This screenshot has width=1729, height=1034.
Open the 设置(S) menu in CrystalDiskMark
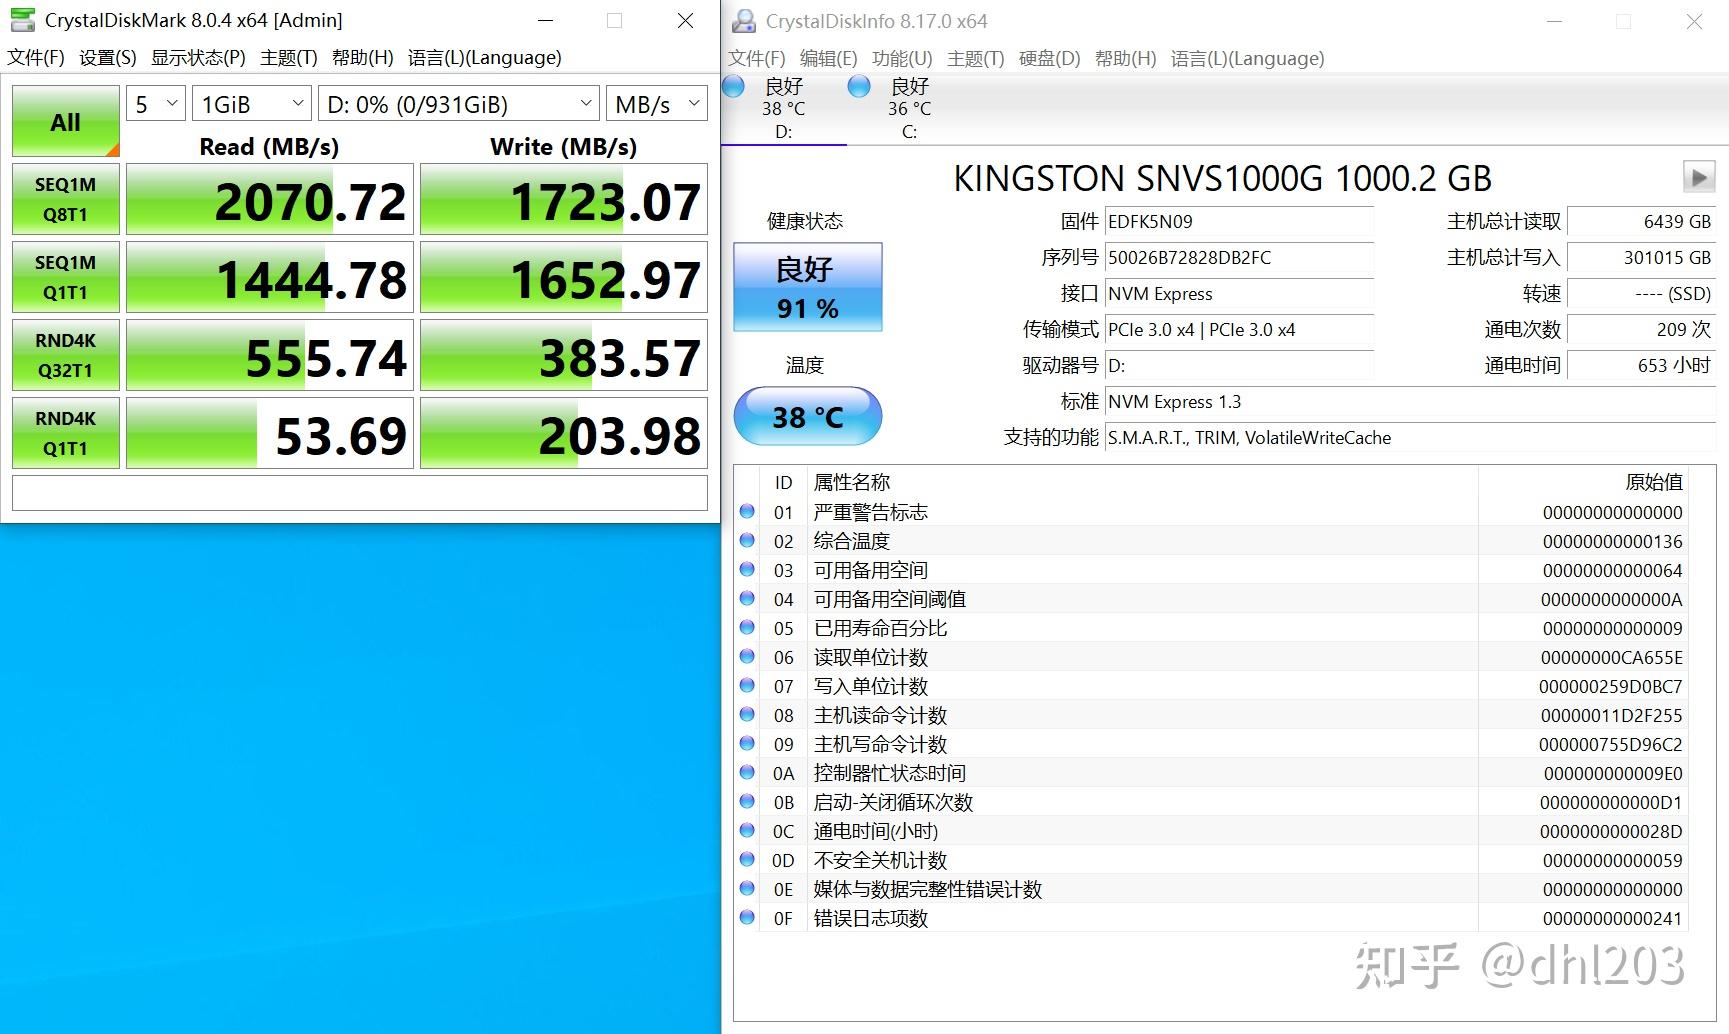[106, 57]
